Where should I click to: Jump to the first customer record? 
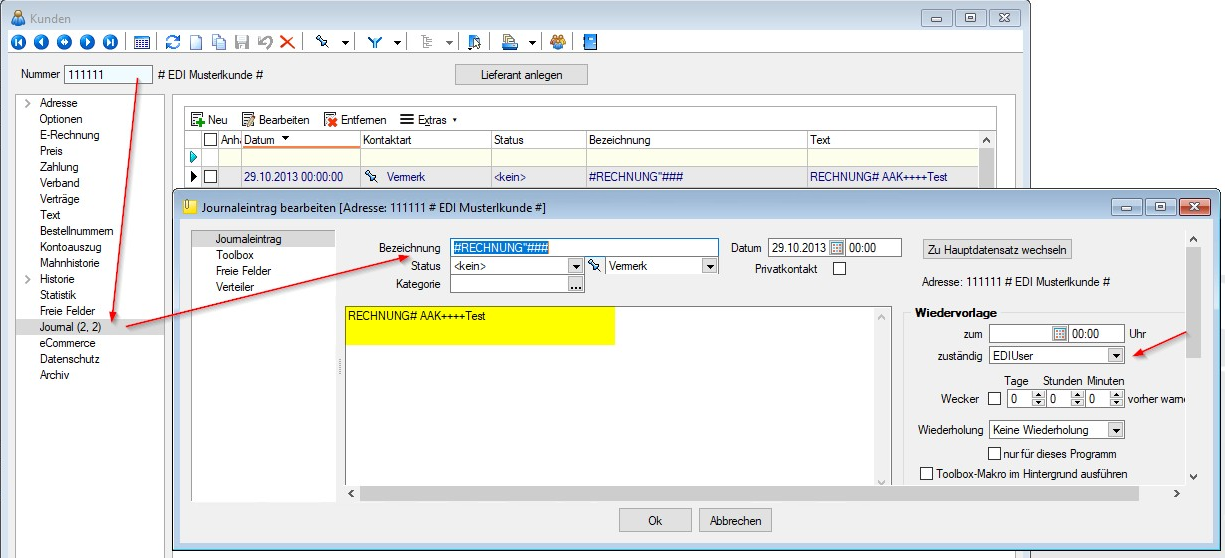17,42
